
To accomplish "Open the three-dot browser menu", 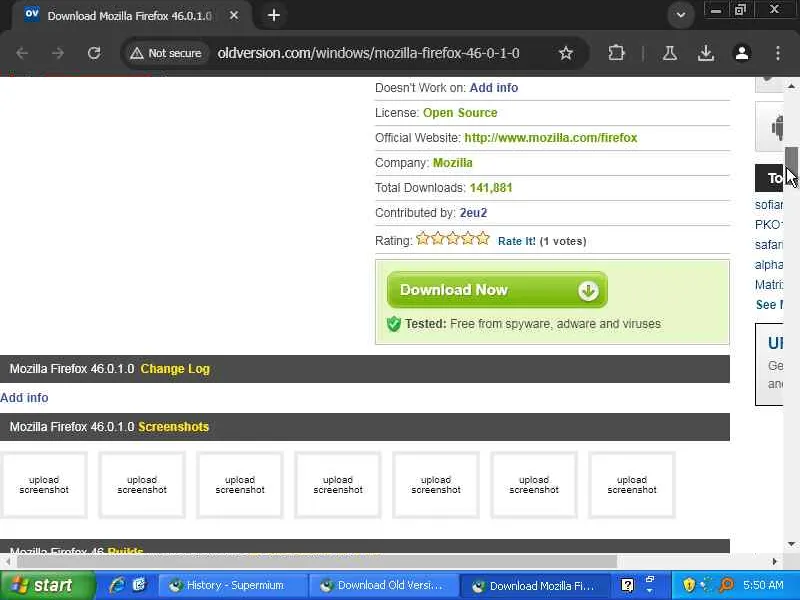I will 778,53.
